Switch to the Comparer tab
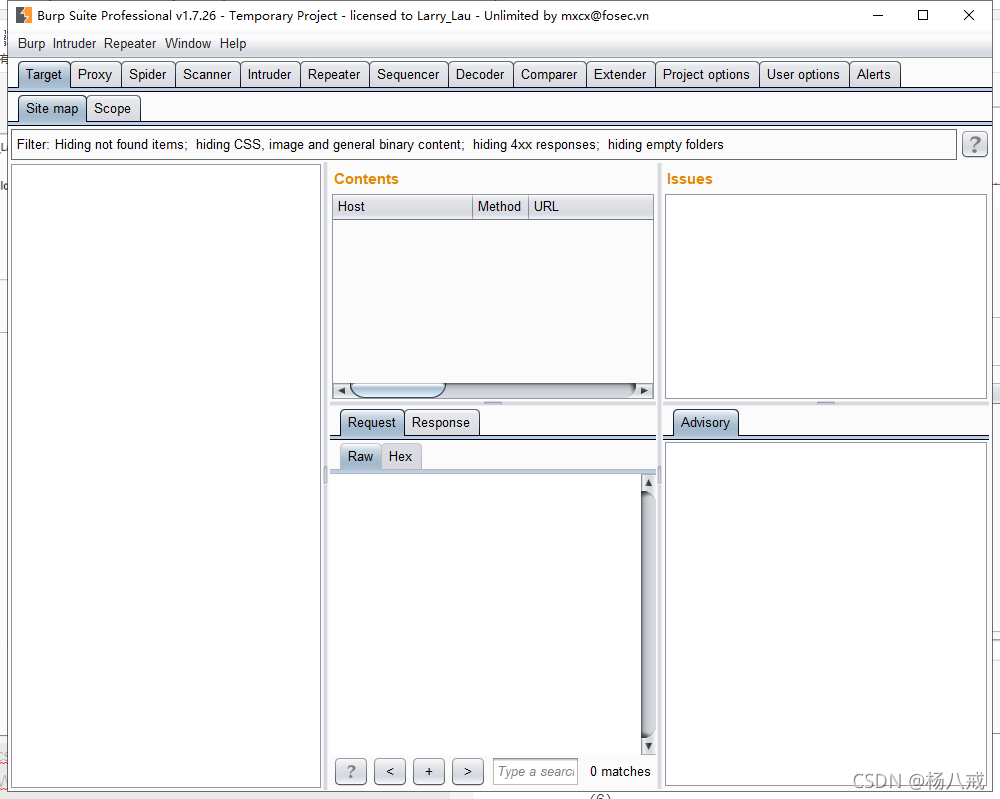The height and width of the screenshot is (799, 1000). [549, 75]
